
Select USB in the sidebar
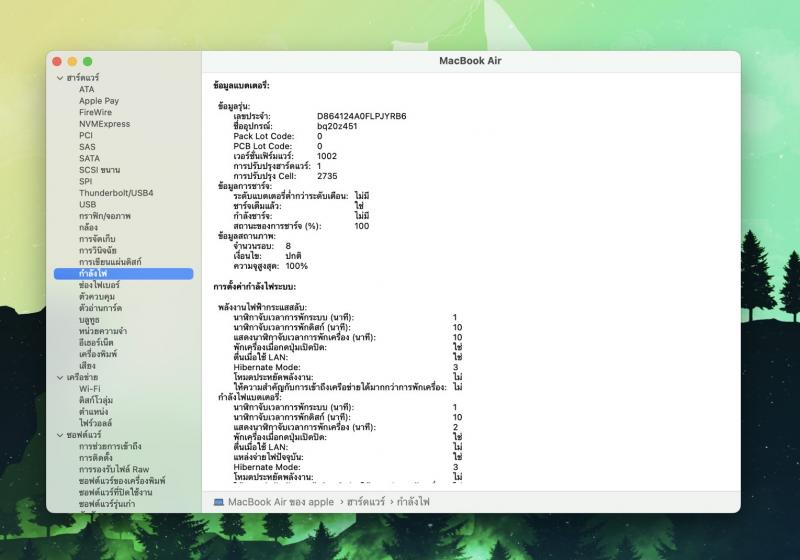click(88, 205)
